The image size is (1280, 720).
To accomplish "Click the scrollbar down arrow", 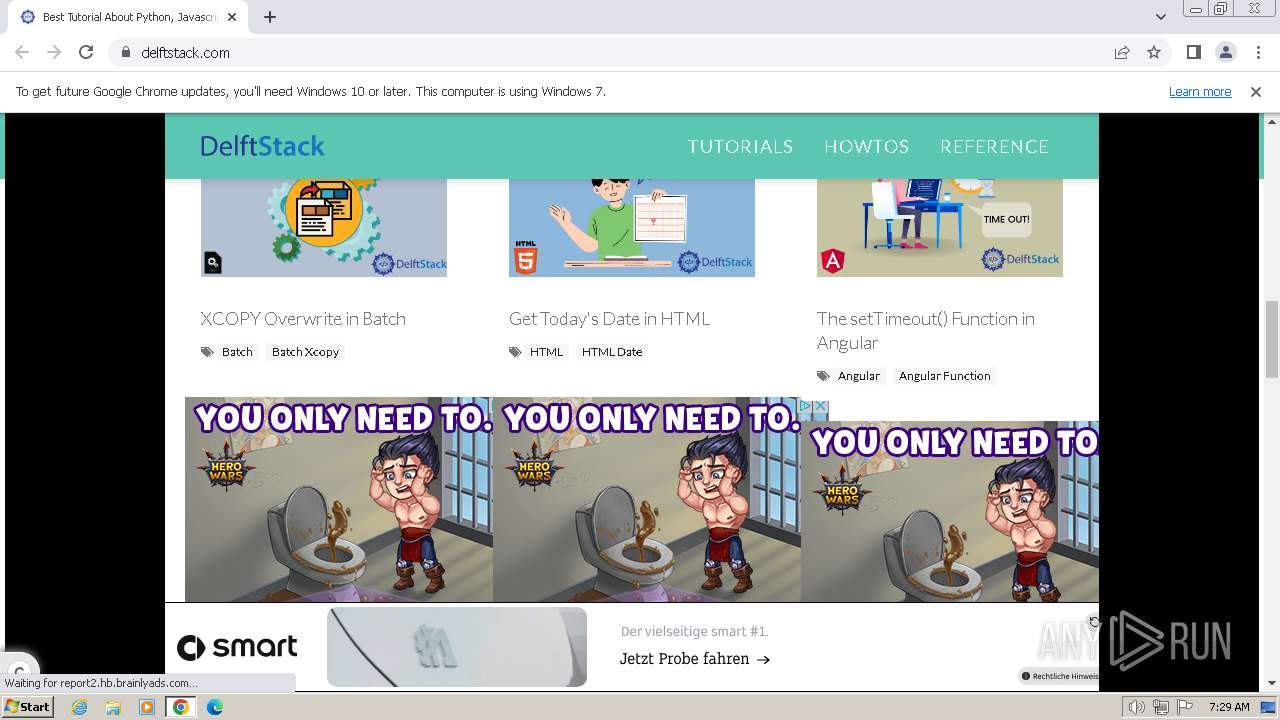I will (1272, 684).
